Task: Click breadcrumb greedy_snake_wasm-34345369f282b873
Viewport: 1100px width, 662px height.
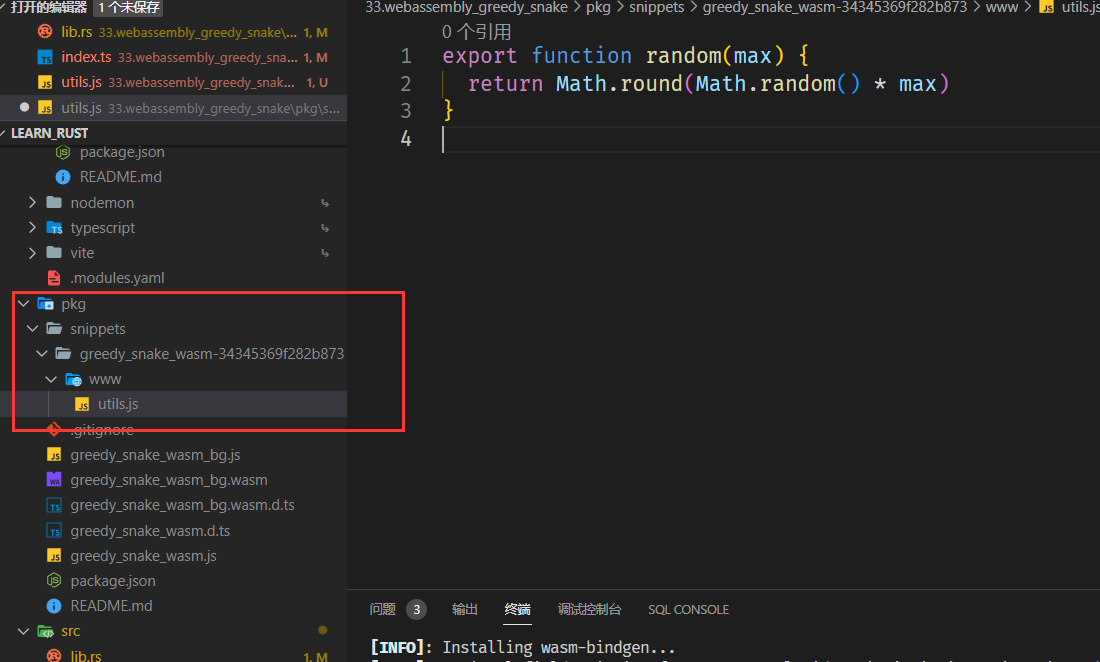Action: pyautogui.click(x=835, y=7)
